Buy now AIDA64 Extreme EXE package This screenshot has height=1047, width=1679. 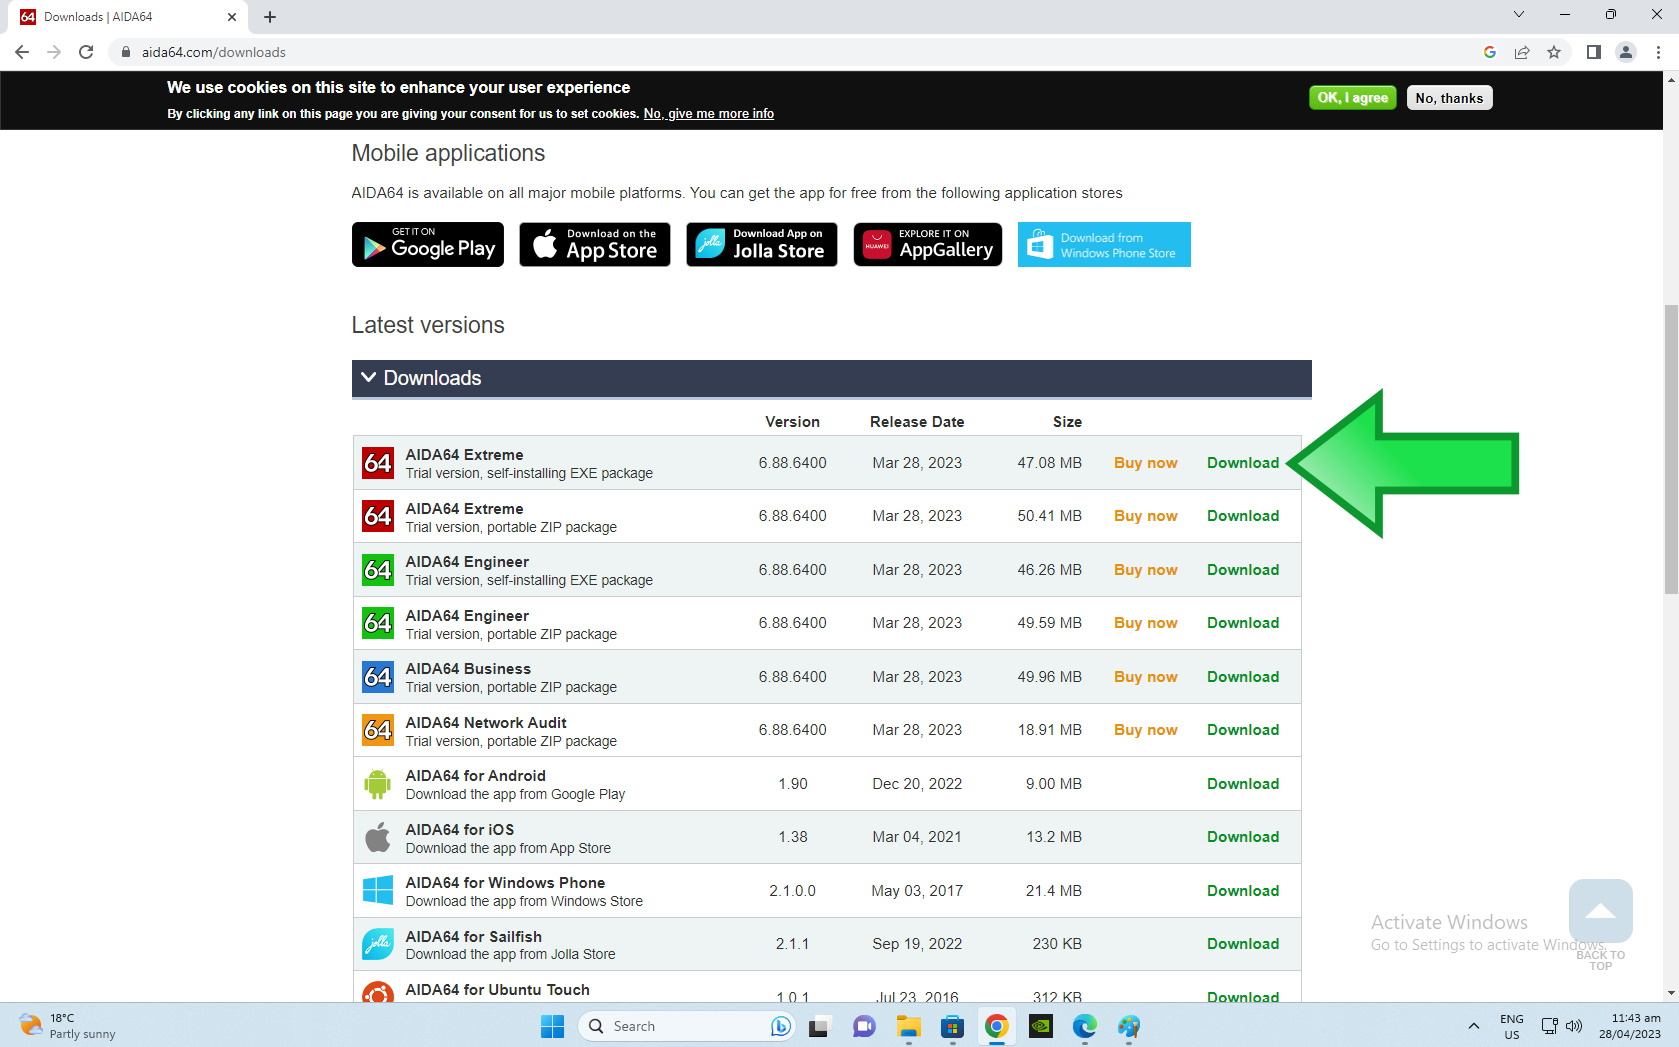[x=1146, y=463]
